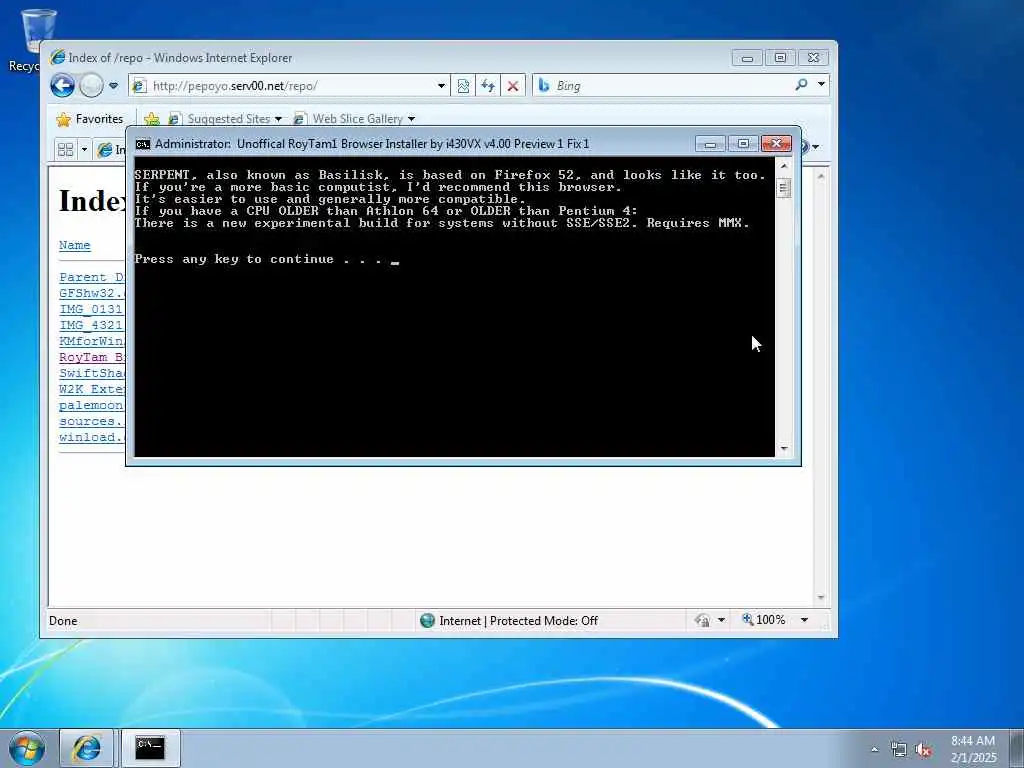The width and height of the screenshot is (1024, 768).
Task: Click the address bar URL field
Action: (283, 86)
